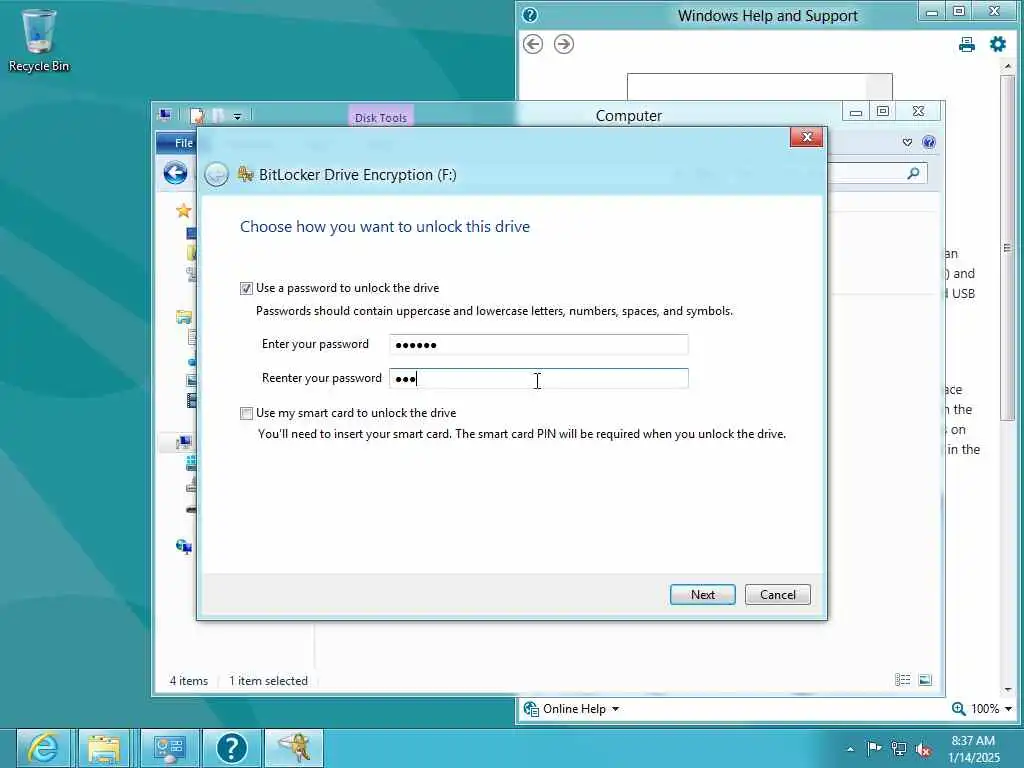Switch to large icons view in Computer window
Viewport: 1024px width, 768px height.
(925, 680)
